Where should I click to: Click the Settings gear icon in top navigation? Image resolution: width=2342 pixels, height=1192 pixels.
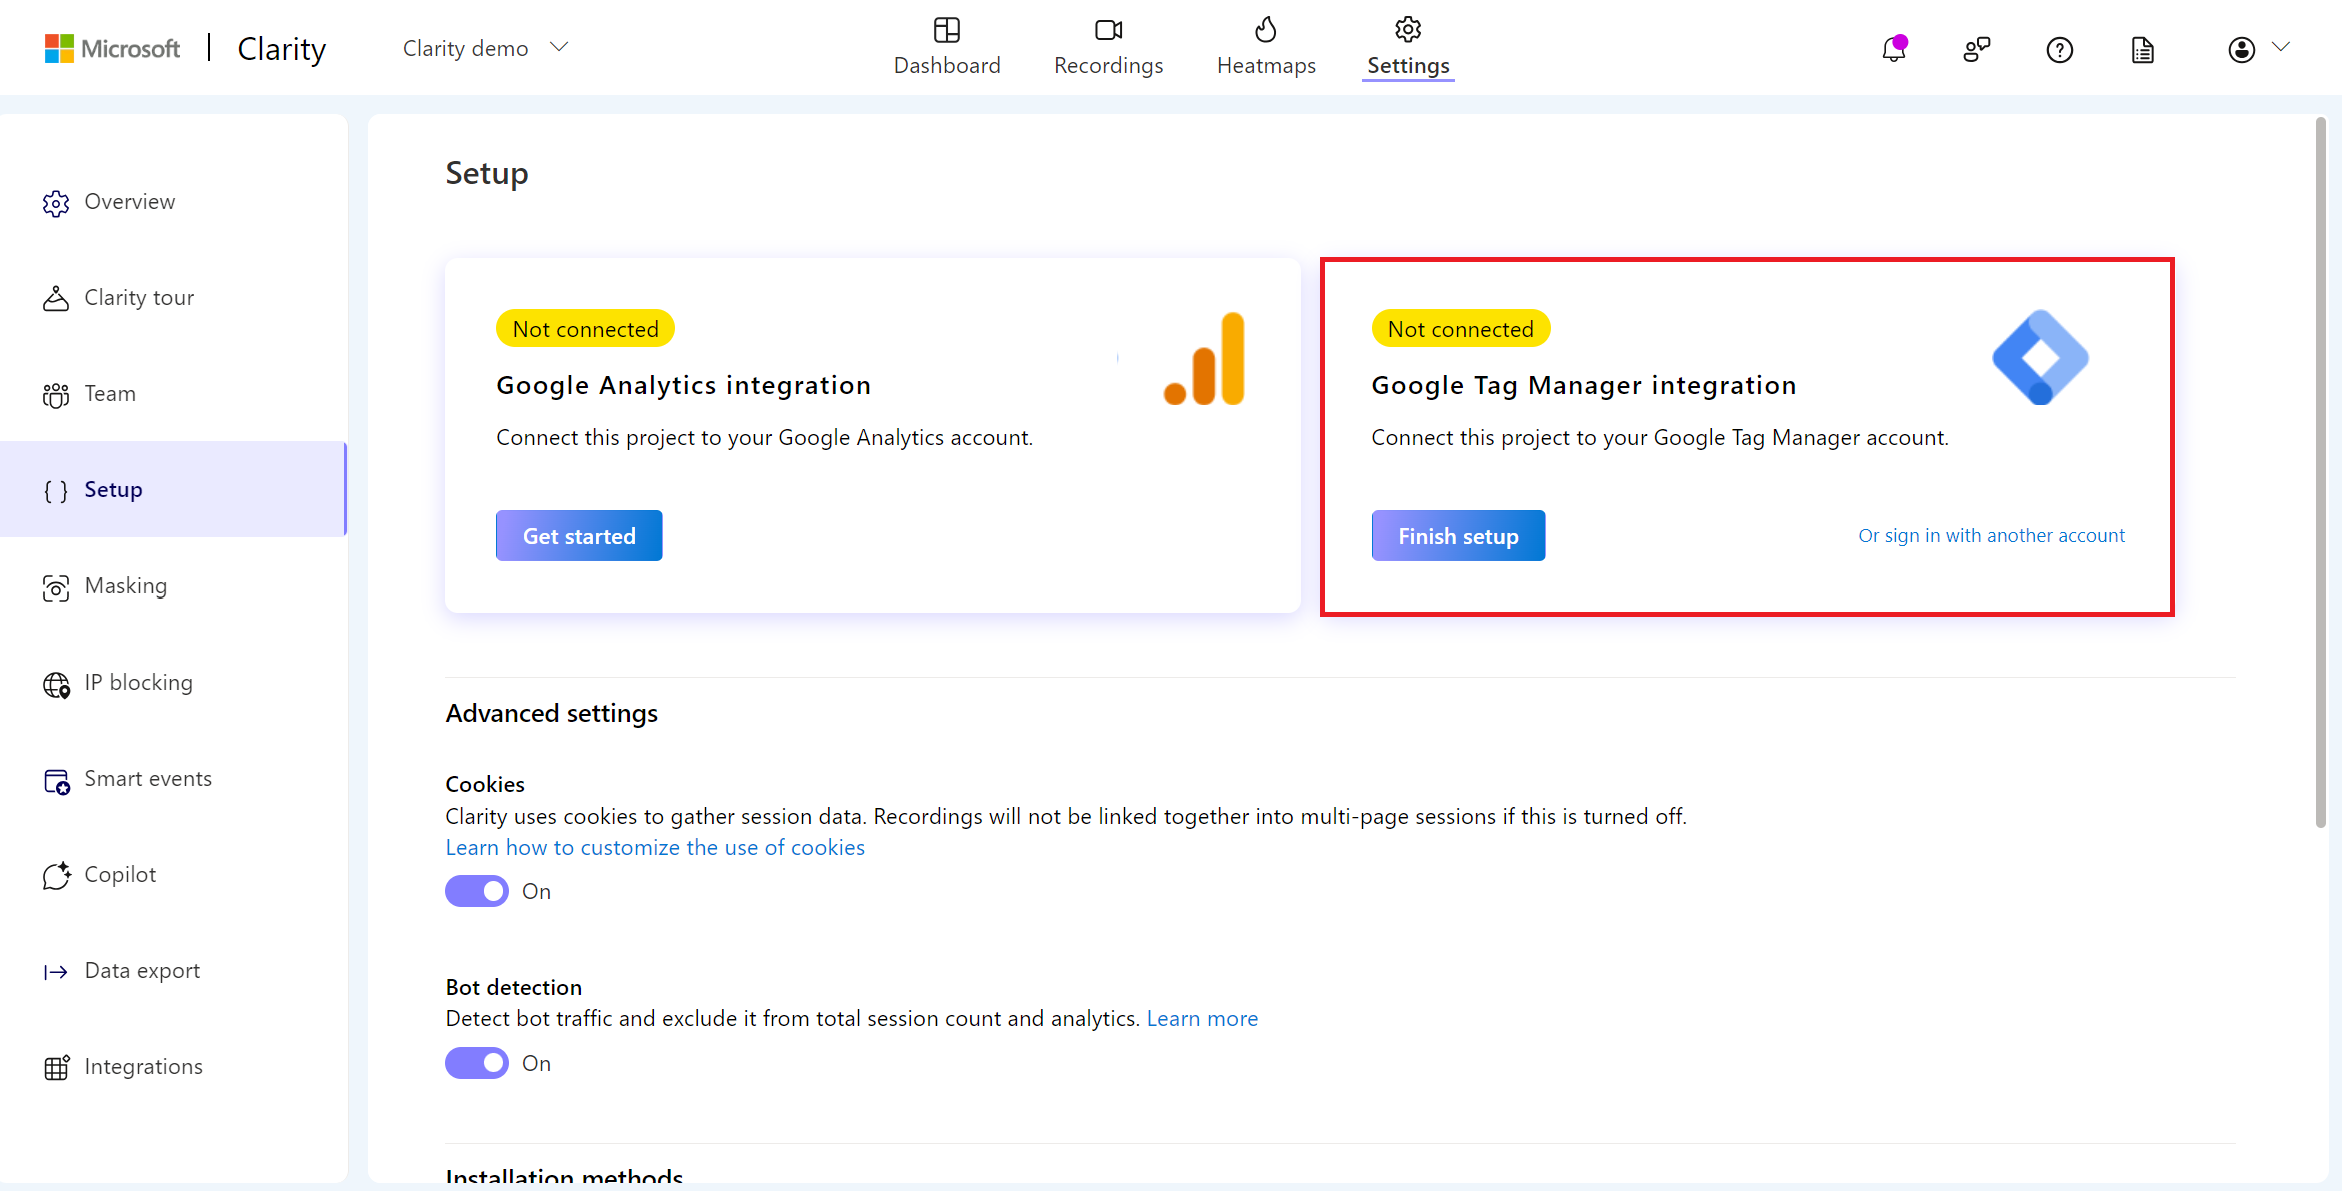tap(1408, 30)
